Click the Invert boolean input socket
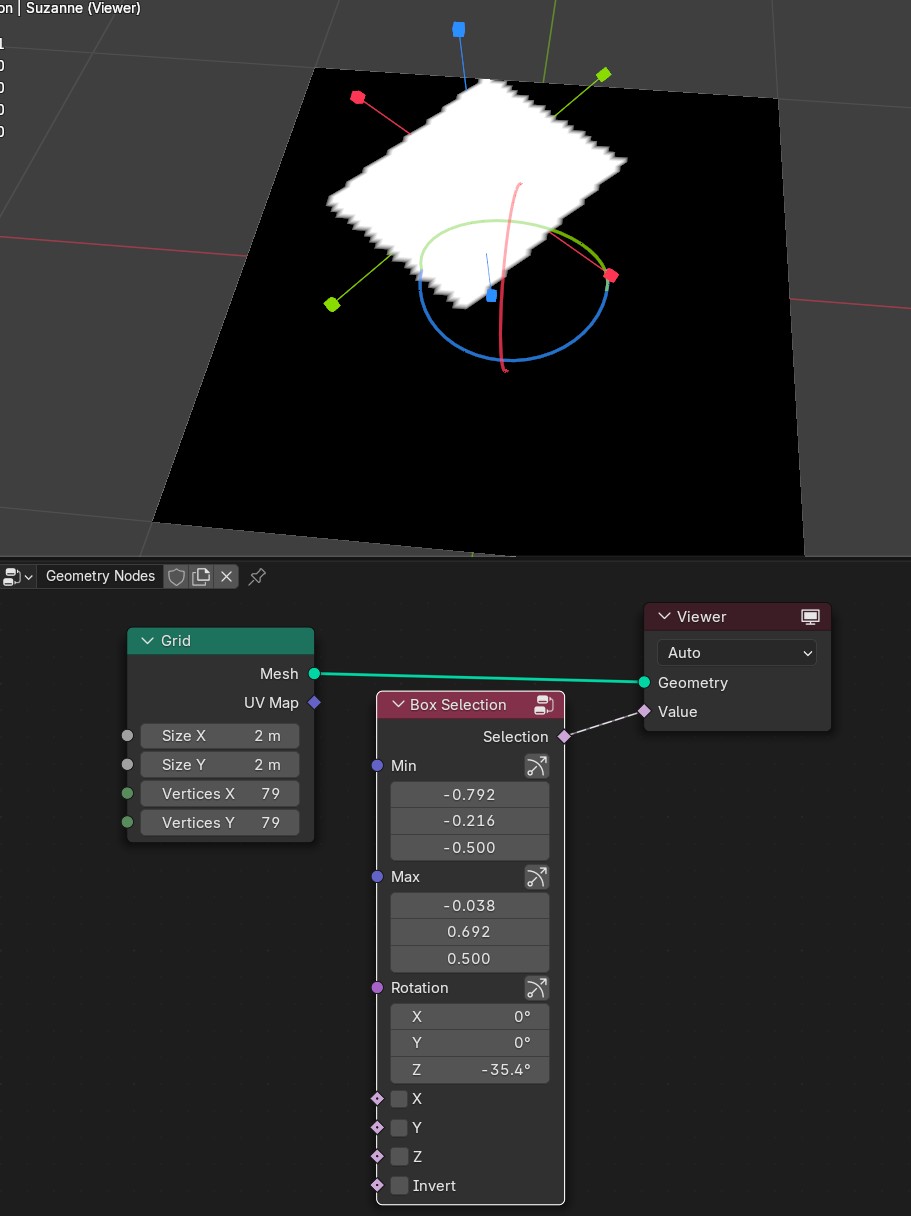Screen dimensions: 911x1216 click(377, 1186)
